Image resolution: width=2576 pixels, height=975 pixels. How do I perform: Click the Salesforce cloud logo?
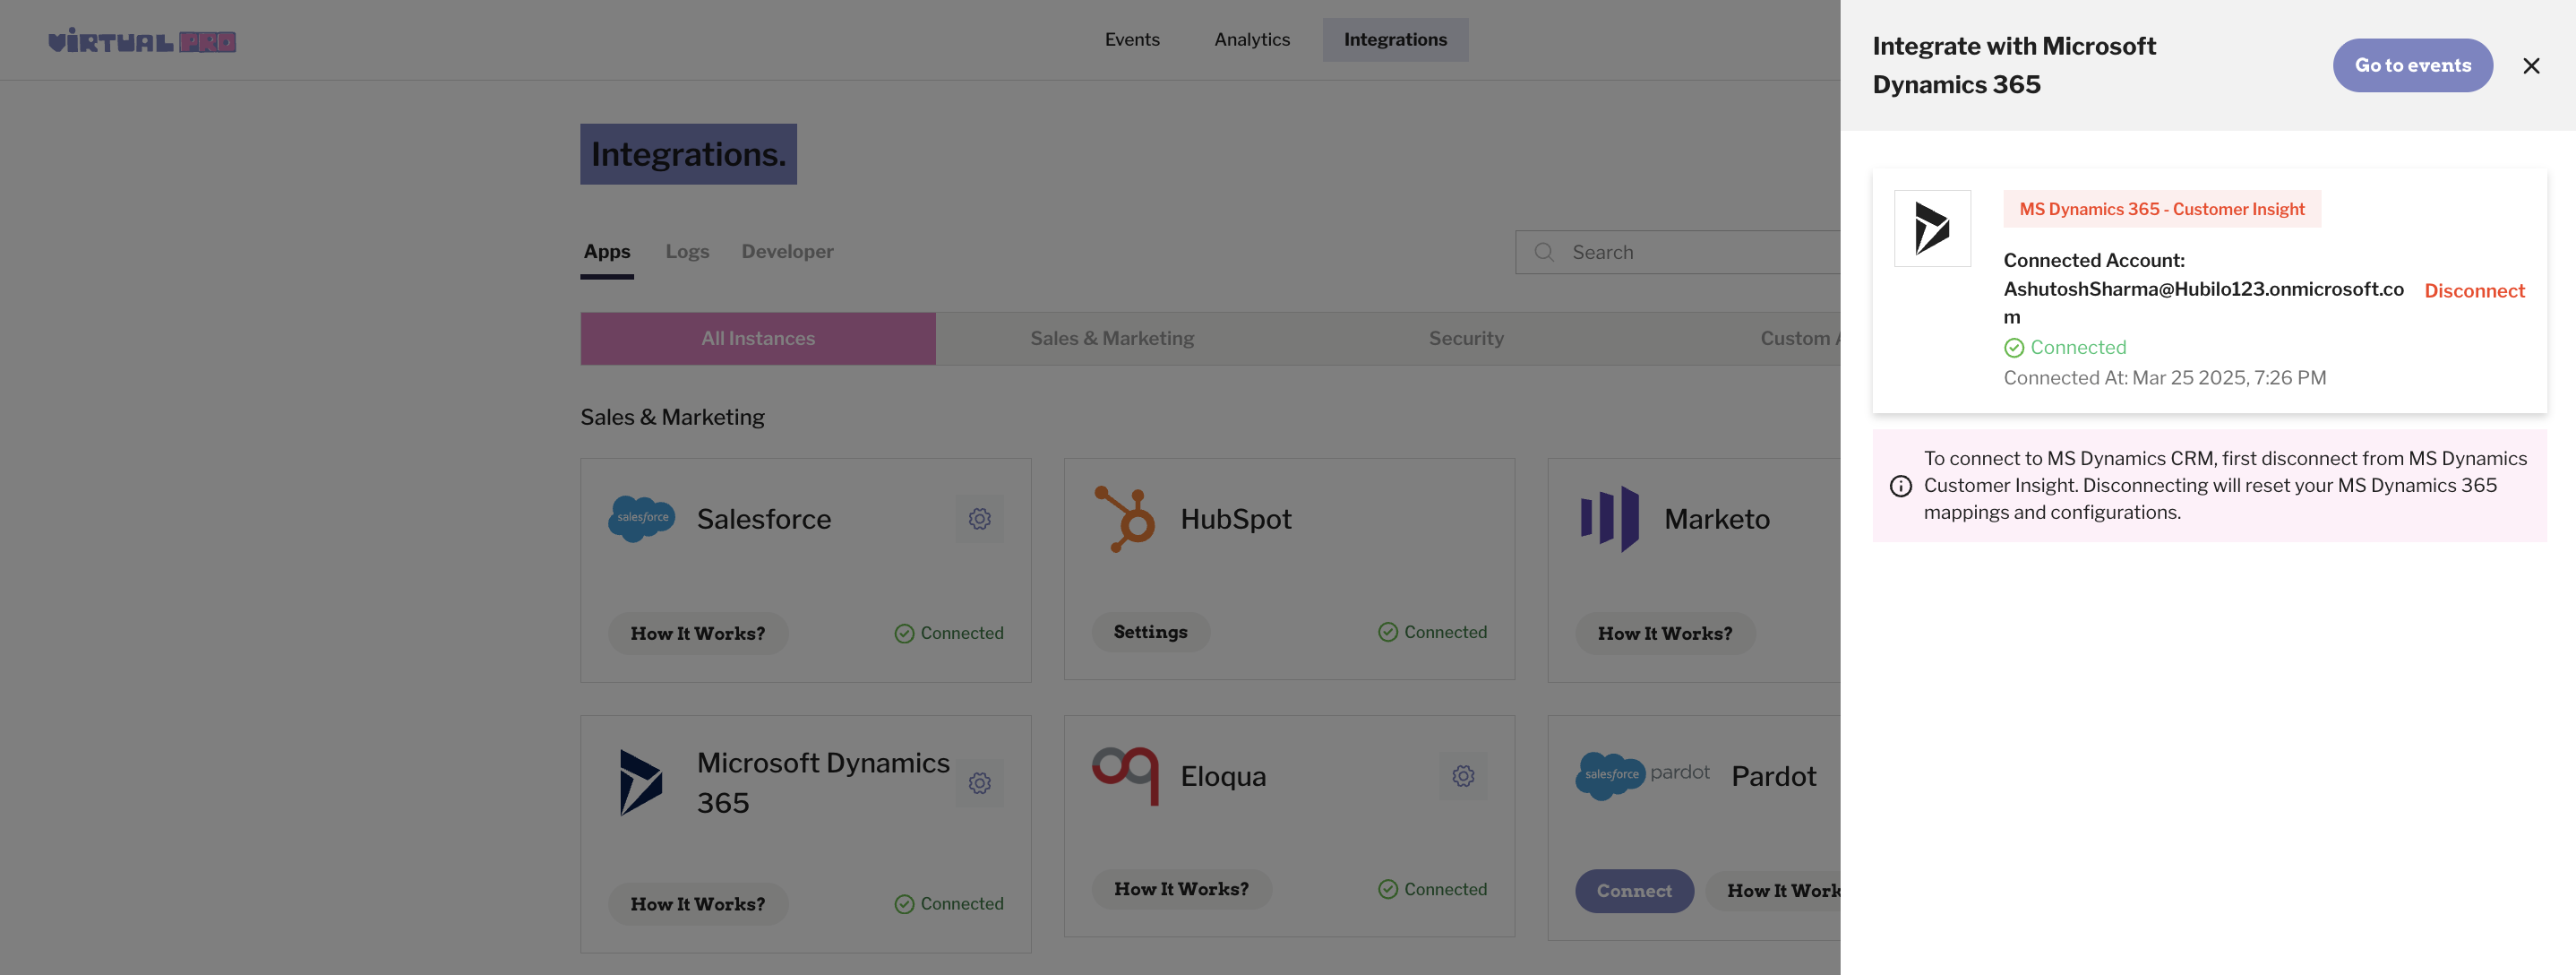(x=641, y=519)
